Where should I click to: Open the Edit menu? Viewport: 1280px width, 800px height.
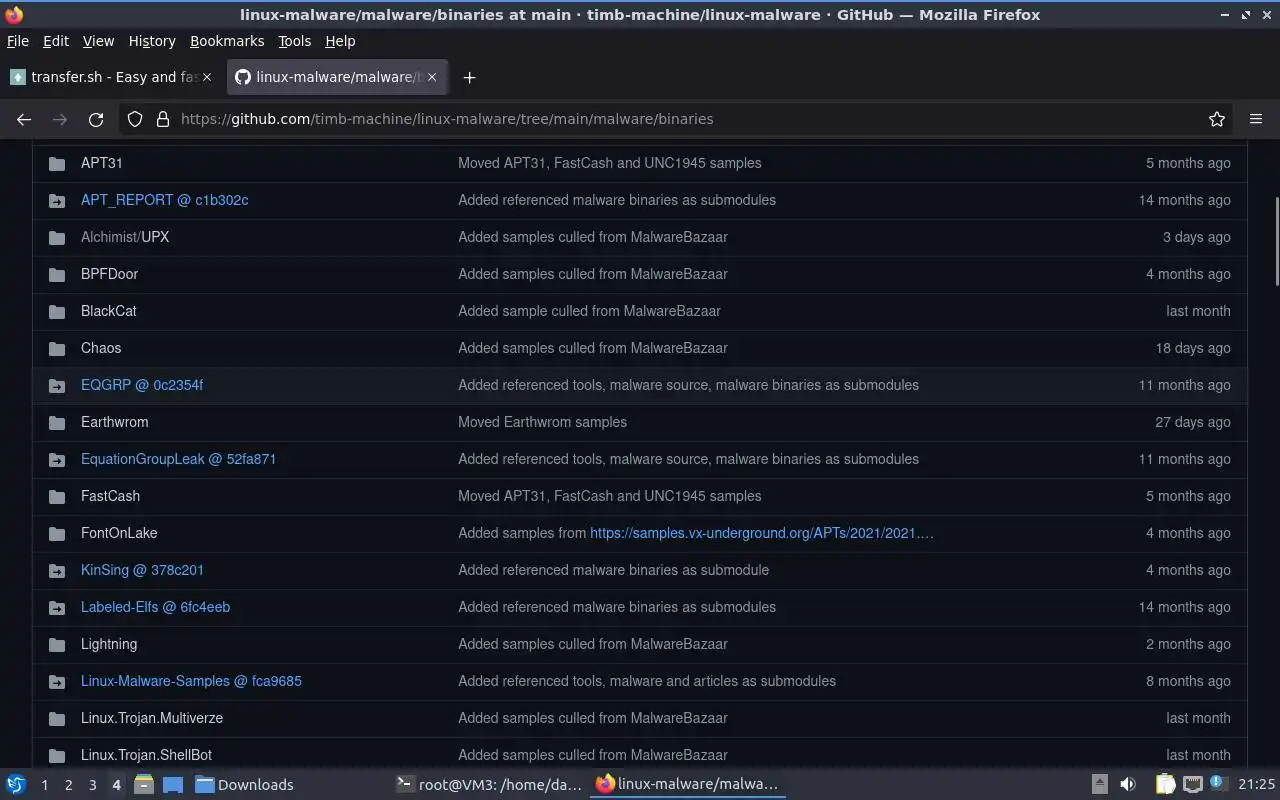[x=56, y=41]
